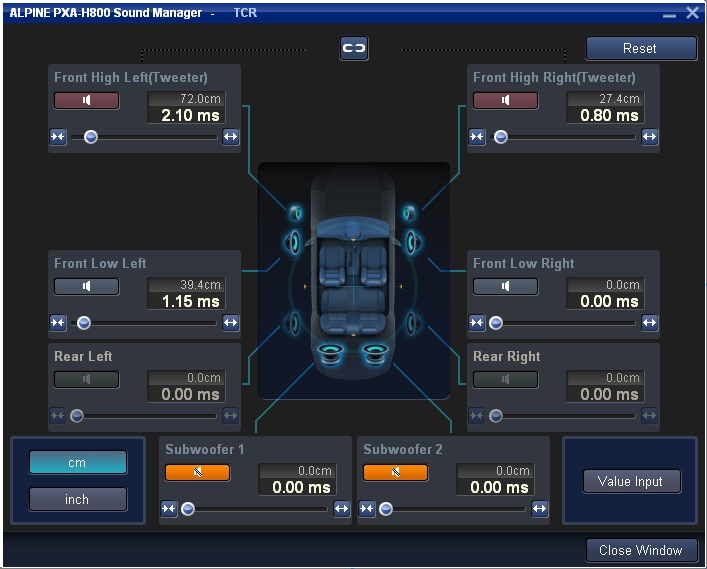The width and height of the screenshot is (707, 569).
Task: Click the Close Window button
Action: tap(641, 551)
